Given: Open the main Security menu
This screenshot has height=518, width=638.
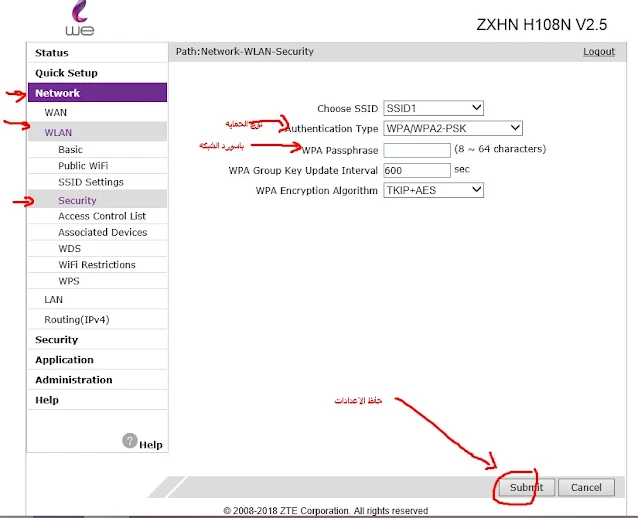Looking at the screenshot, I should pyautogui.click(x=98, y=339).
